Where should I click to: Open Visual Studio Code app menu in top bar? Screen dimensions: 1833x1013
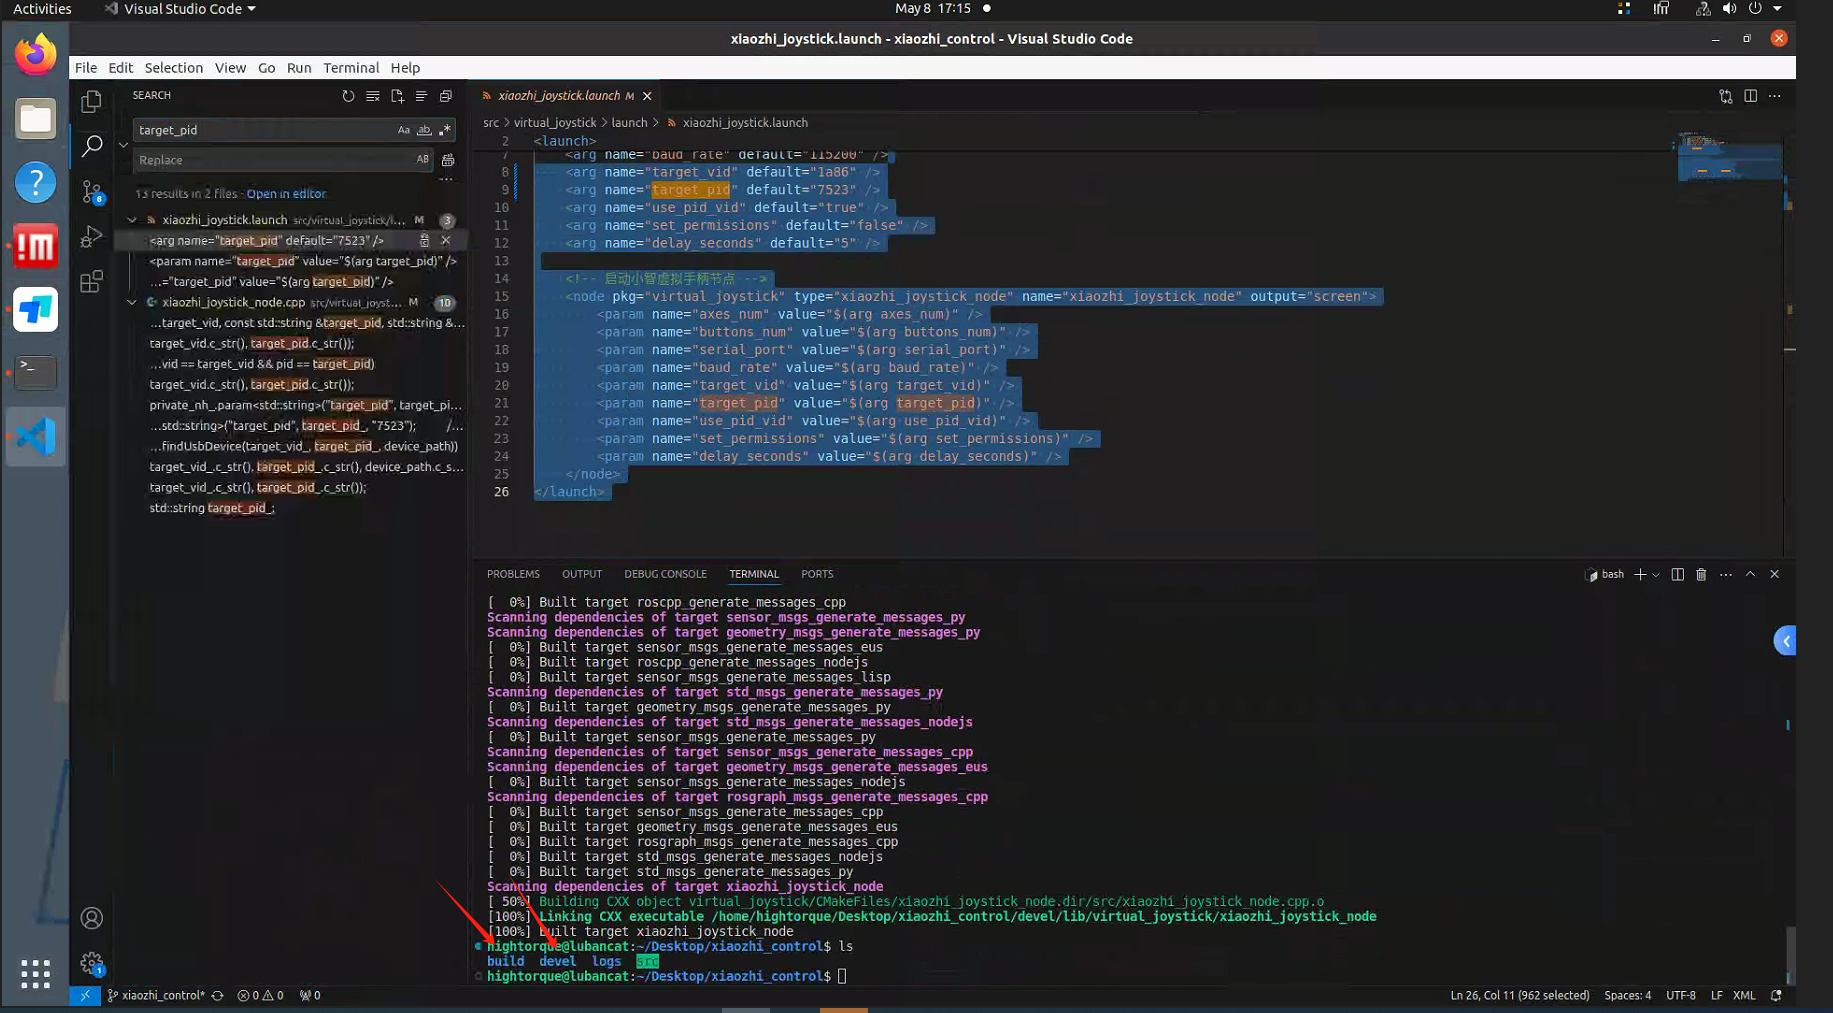pos(180,8)
